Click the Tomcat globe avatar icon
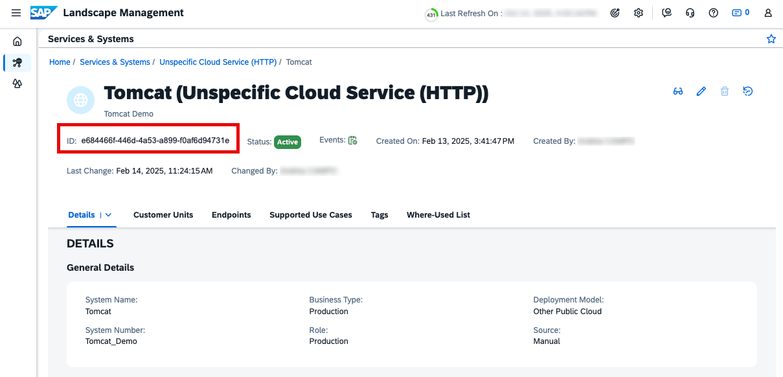This screenshot has height=377, width=783. point(80,100)
